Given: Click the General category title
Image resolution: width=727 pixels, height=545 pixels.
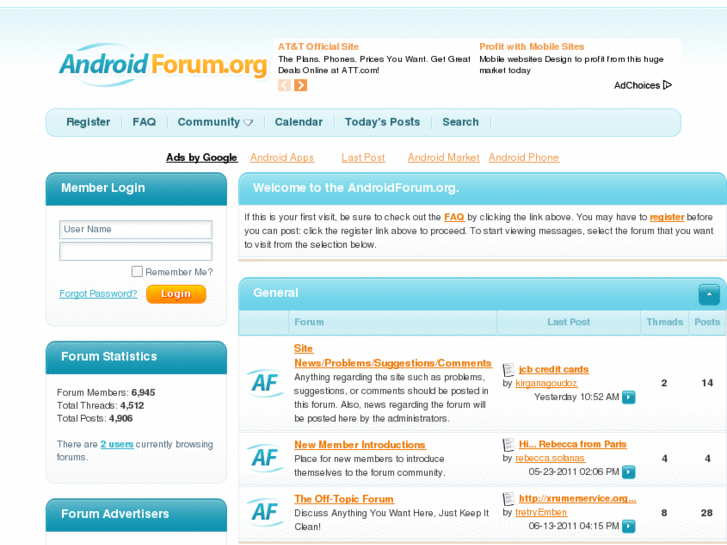Looking at the screenshot, I should coord(276,293).
